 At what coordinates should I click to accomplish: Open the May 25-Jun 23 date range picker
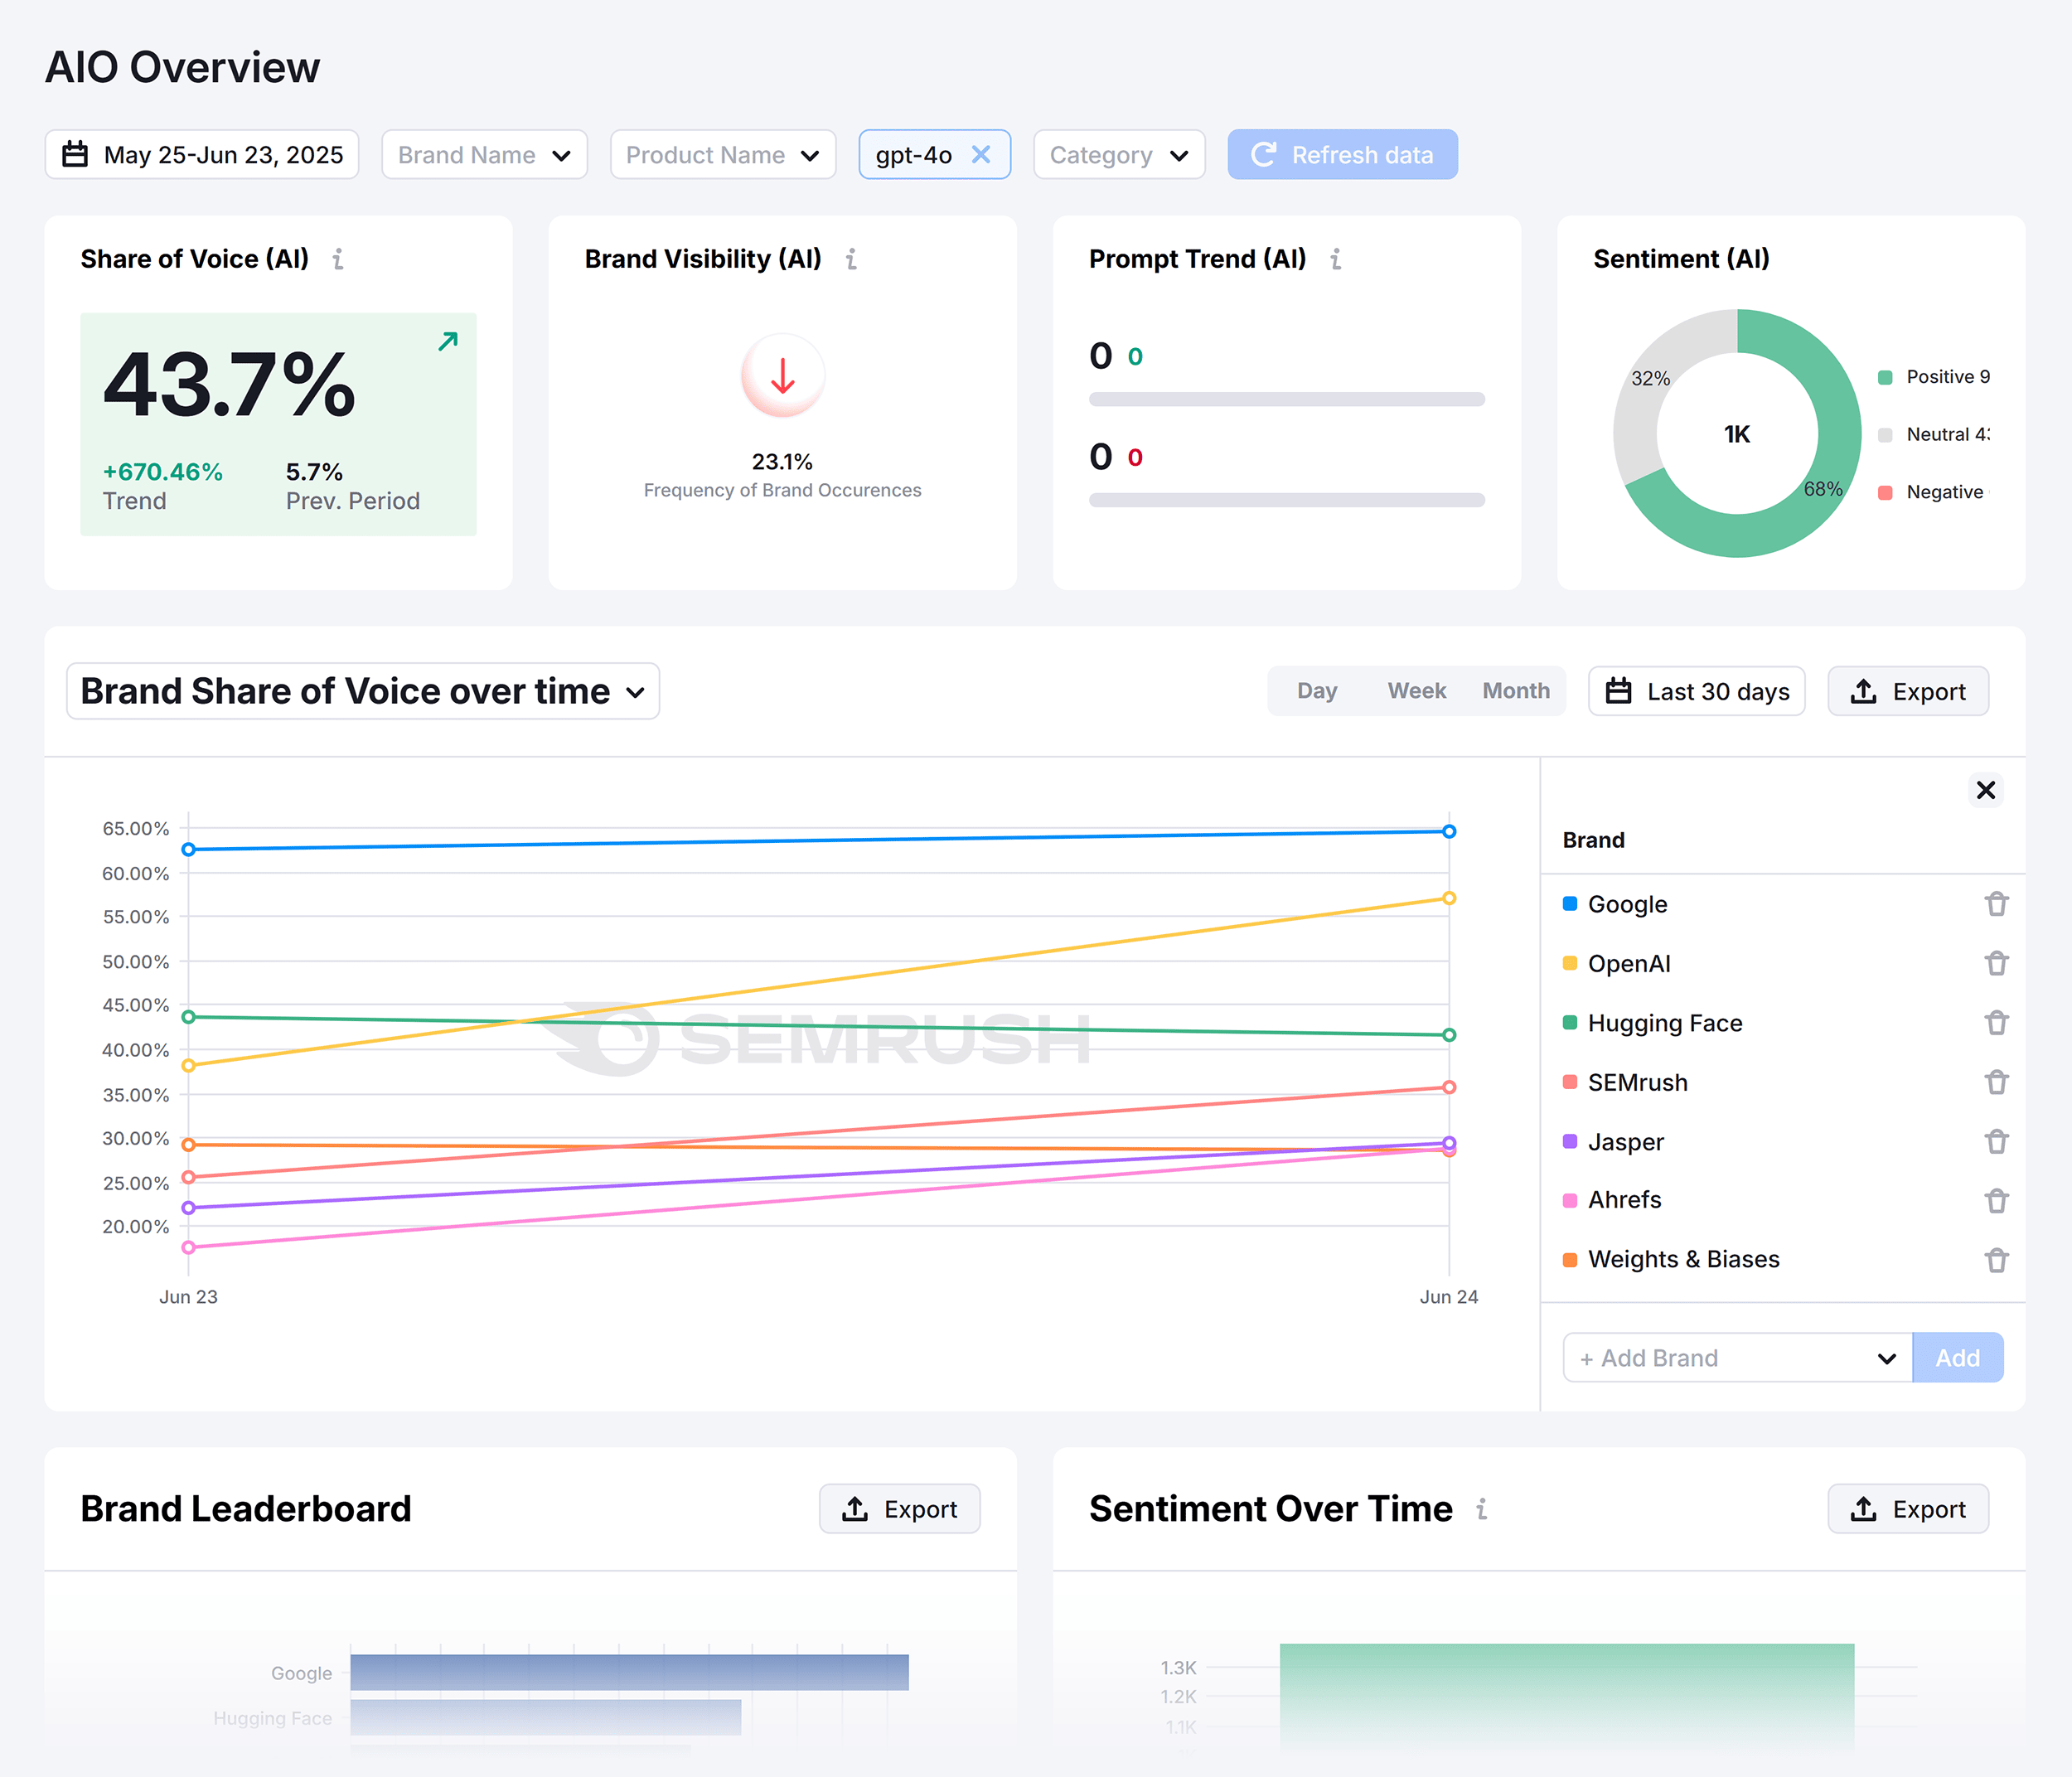coord(201,154)
